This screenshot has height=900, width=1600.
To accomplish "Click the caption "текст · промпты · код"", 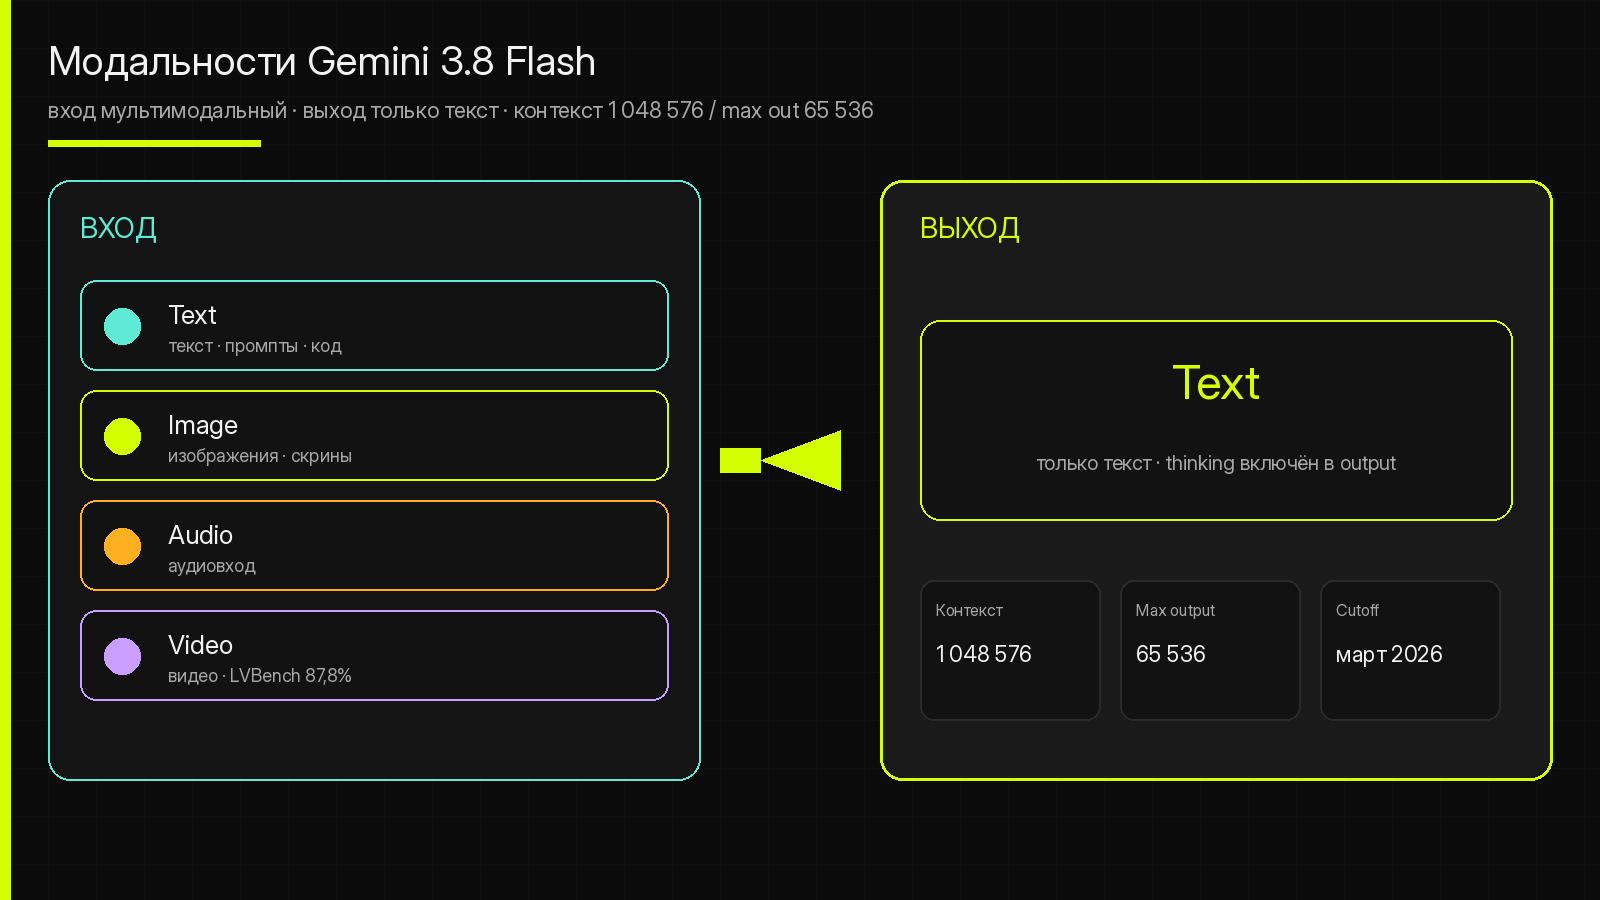I will [x=255, y=346].
